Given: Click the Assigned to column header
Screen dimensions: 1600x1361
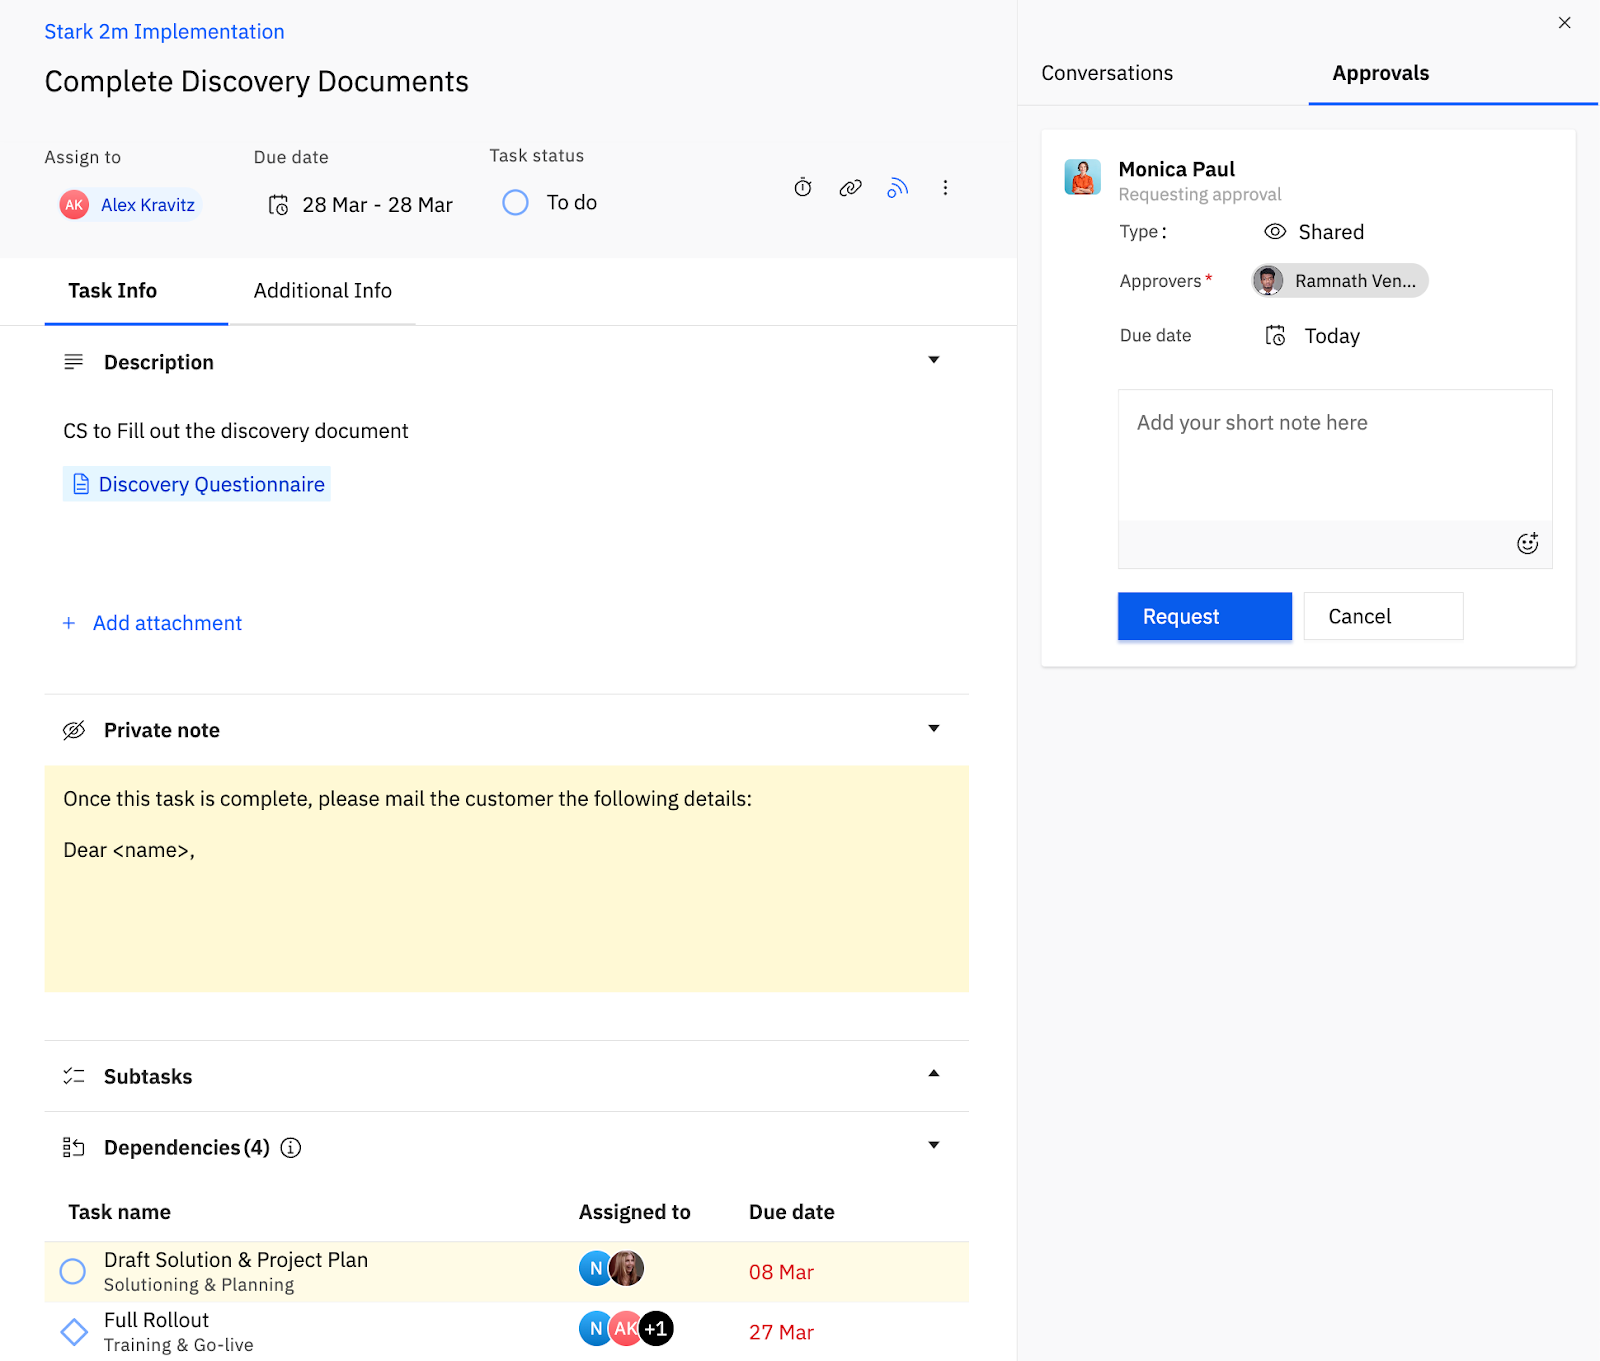Looking at the screenshot, I should [x=635, y=1212].
